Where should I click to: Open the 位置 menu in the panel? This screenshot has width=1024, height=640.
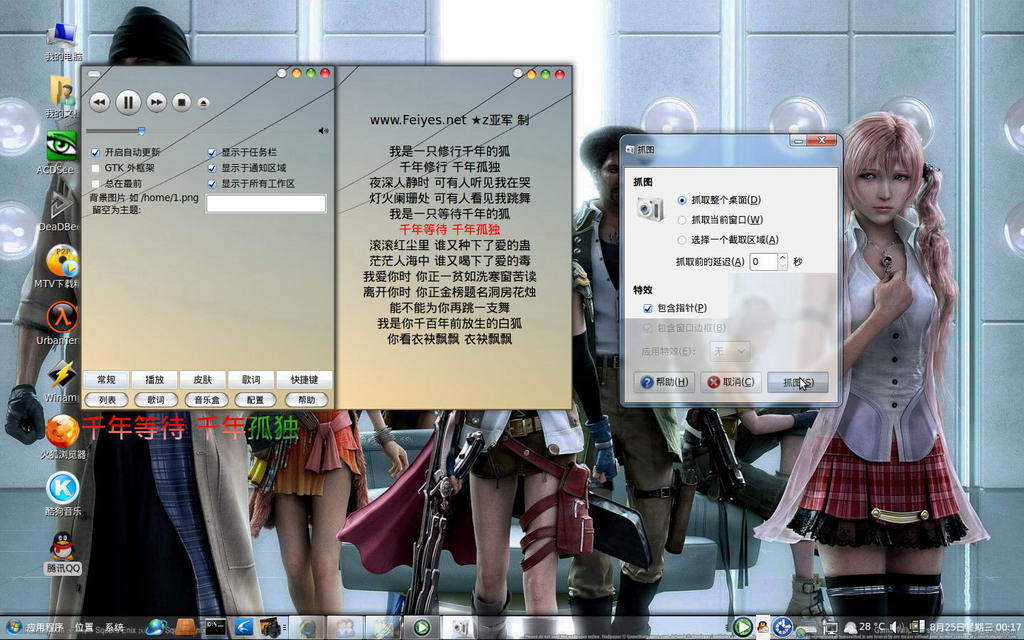pyautogui.click(x=84, y=628)
